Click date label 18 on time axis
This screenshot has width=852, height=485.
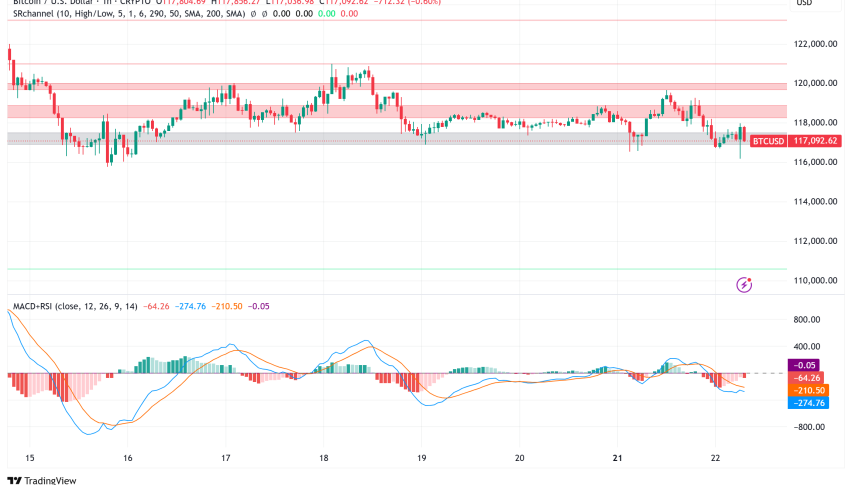[323, 458]
